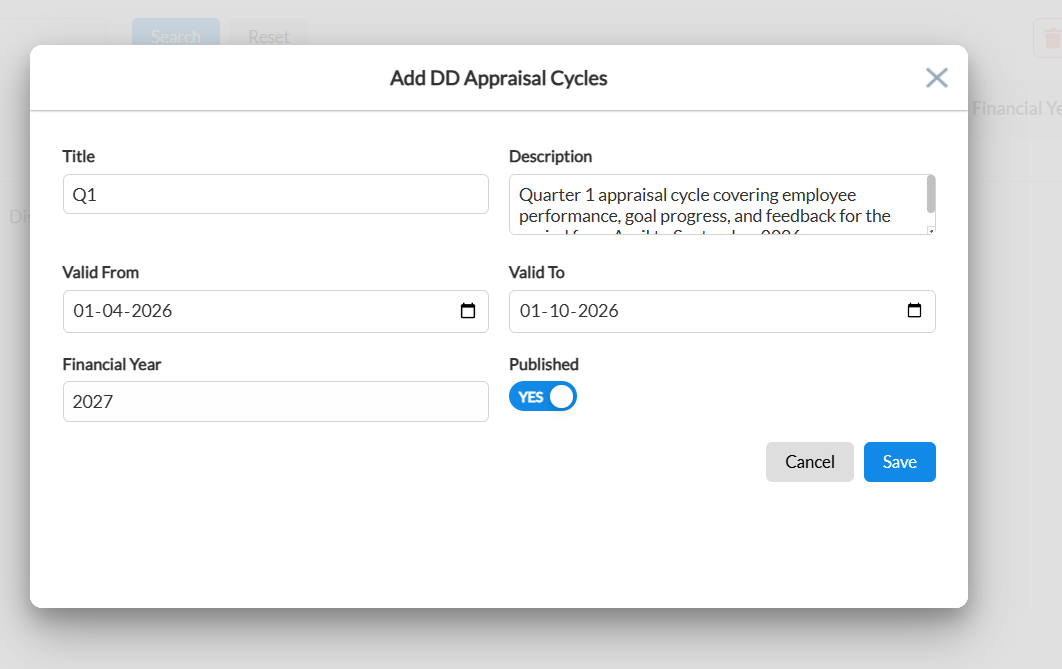Toggle the Published switch off
This screenshot has width=1062, height=669.
click(543, 397)
